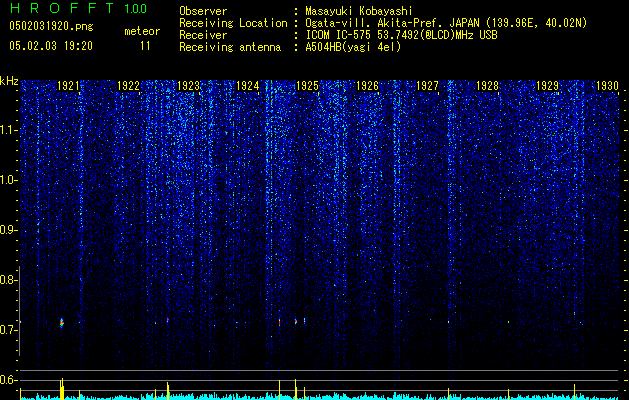Click the bright meteor echo just before the 1921 mark
Image resolution: width=629 pixels, height=400 pixels.
coord(62,323)
